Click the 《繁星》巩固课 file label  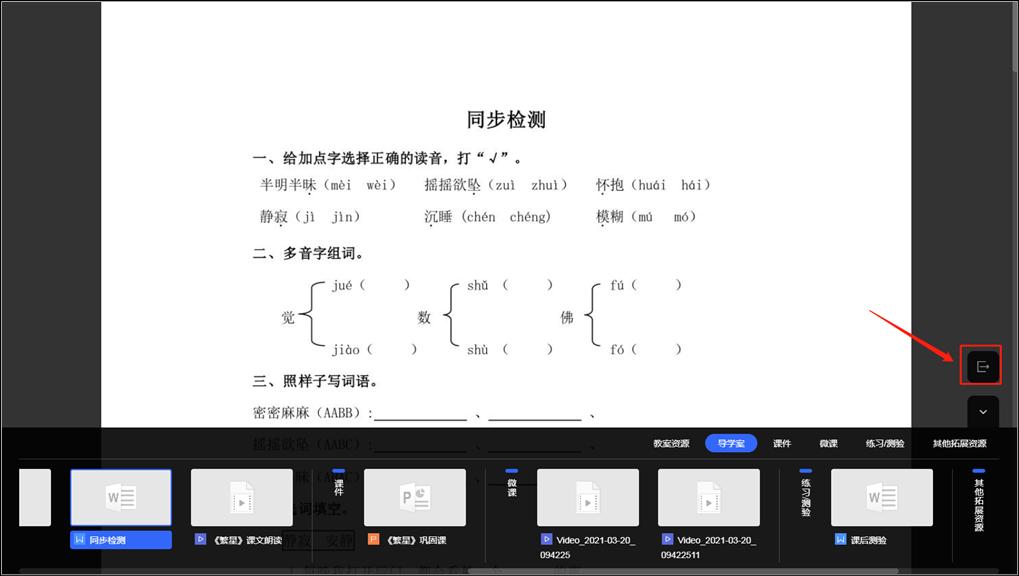click(417, 540)
